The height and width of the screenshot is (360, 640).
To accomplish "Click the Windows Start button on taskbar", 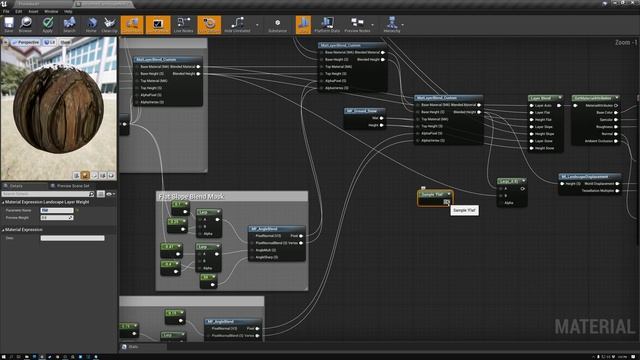I will coord(3,357).
